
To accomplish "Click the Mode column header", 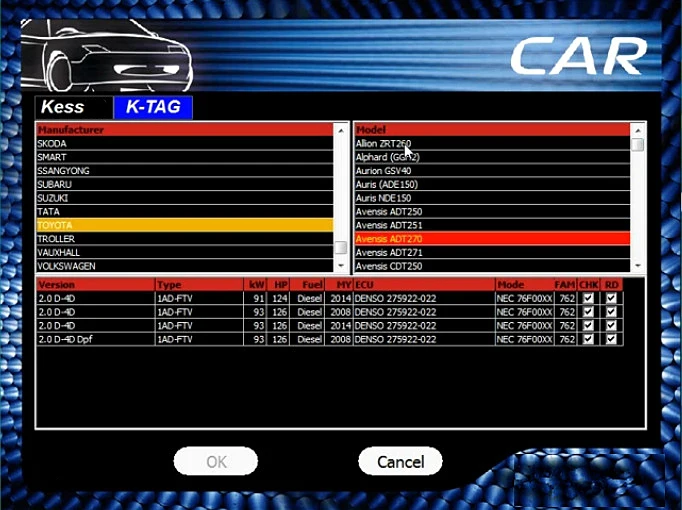I will click(525, 285).
